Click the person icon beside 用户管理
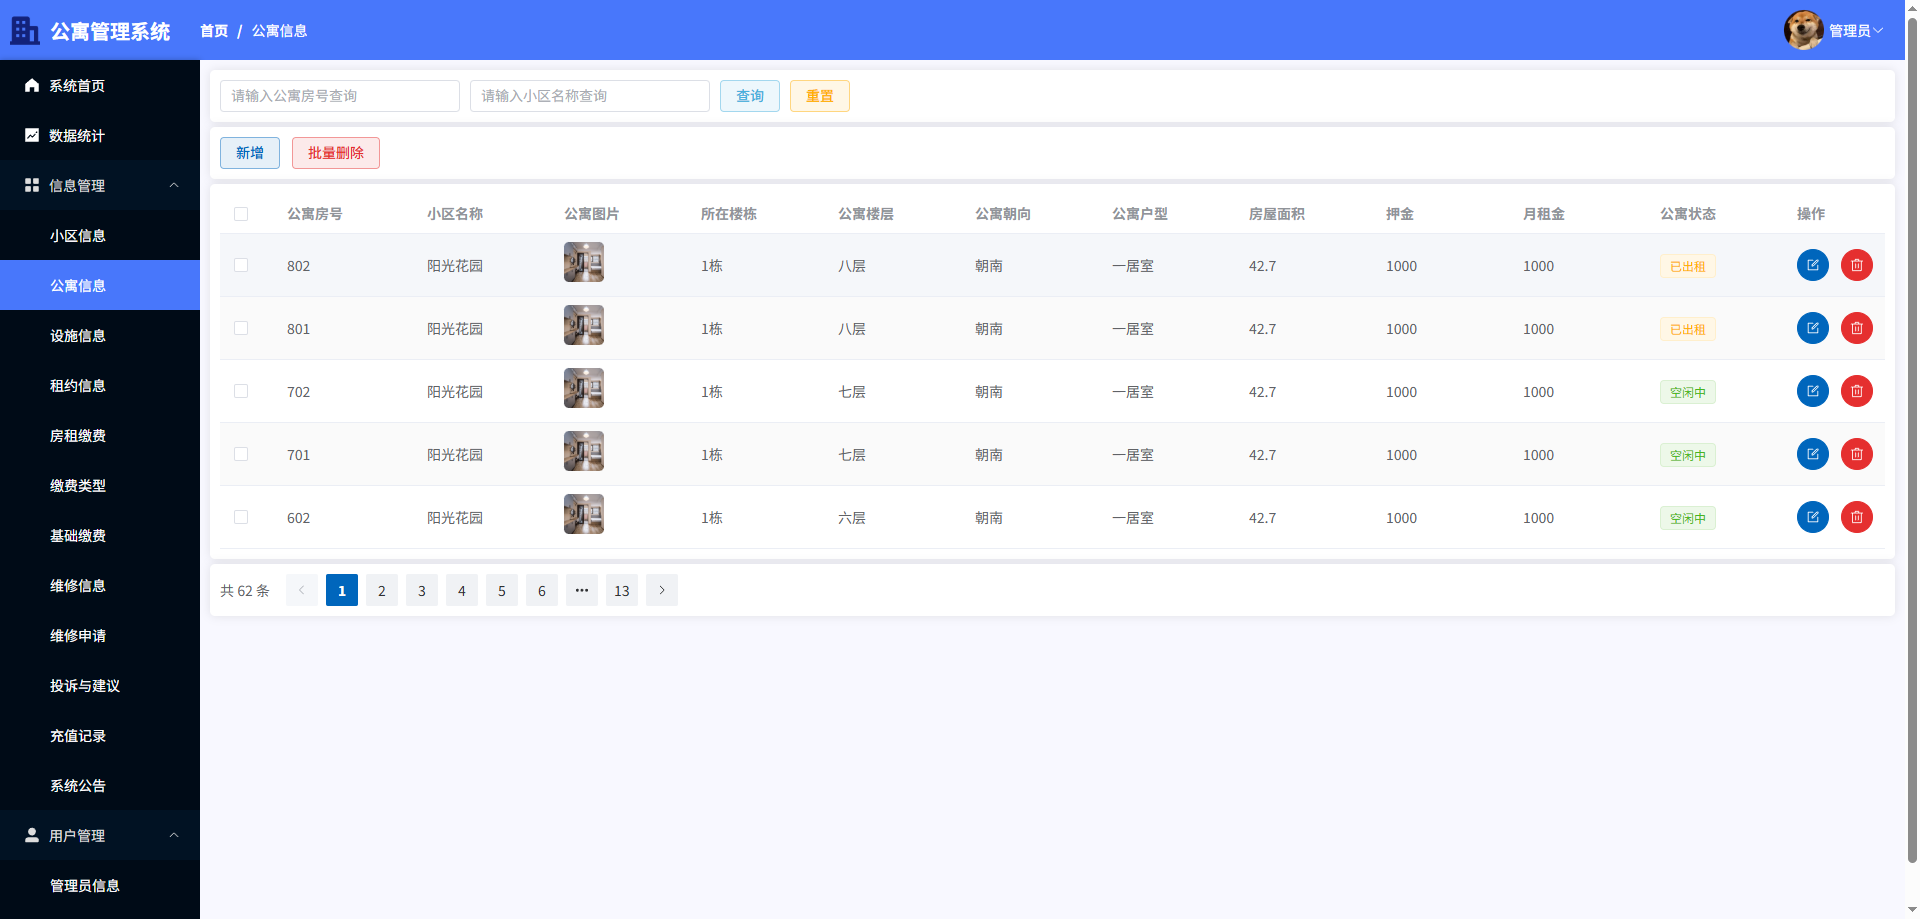This screenshot has height=919, width=1920. (x=32, y=835)
